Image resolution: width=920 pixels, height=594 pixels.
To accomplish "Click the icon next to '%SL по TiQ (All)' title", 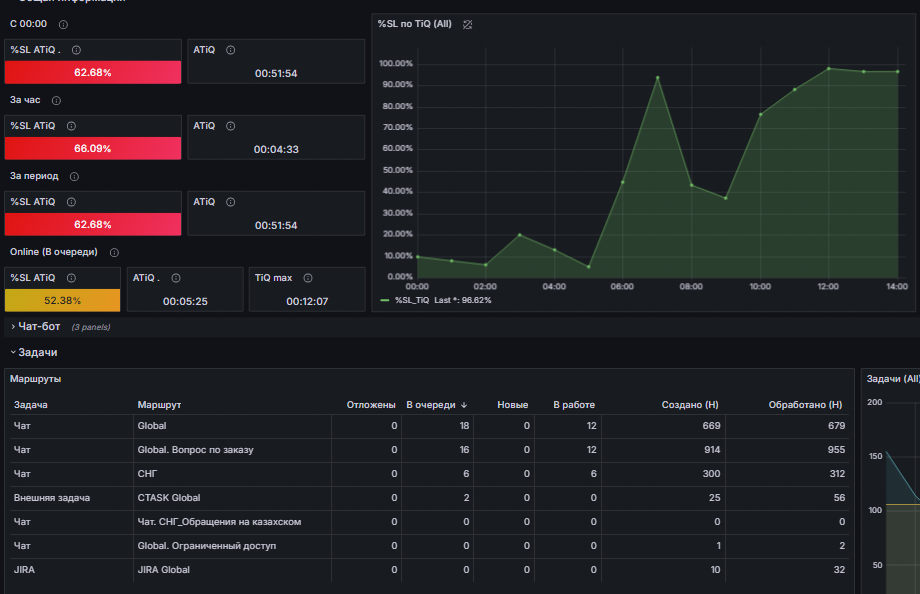I will [468, 25].
